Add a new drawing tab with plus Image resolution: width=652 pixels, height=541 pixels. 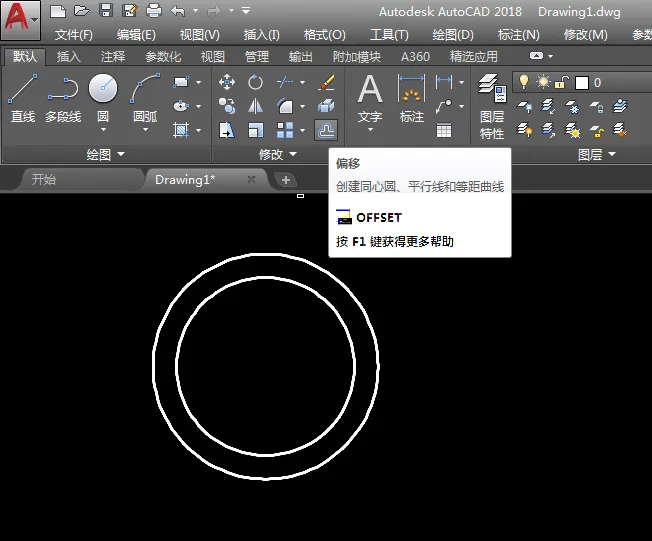286,180
